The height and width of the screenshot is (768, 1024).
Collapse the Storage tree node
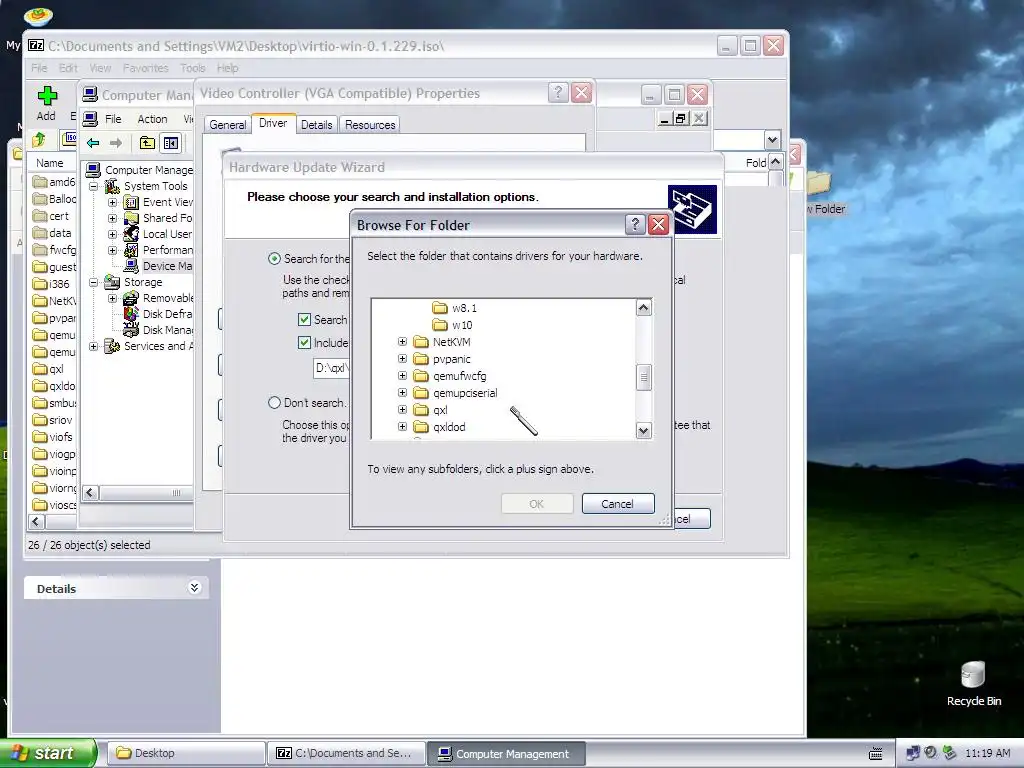coord(93,282)
